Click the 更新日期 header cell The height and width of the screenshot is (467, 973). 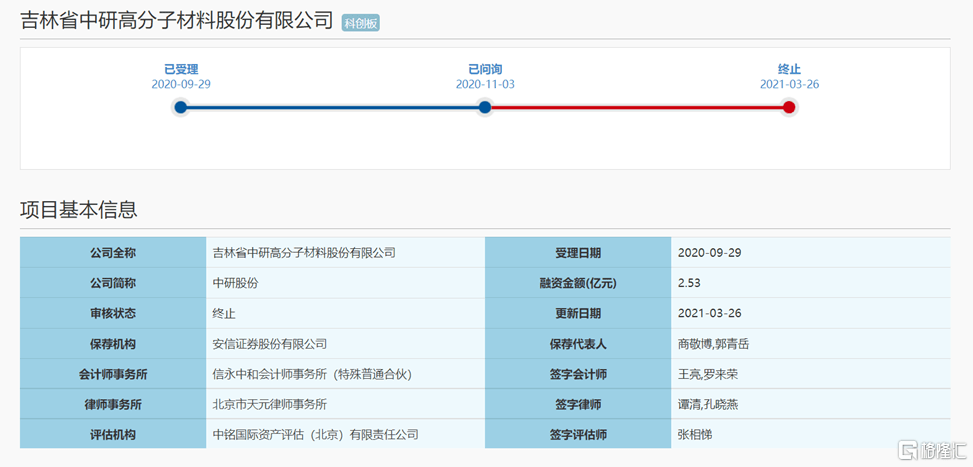point(578,313)
